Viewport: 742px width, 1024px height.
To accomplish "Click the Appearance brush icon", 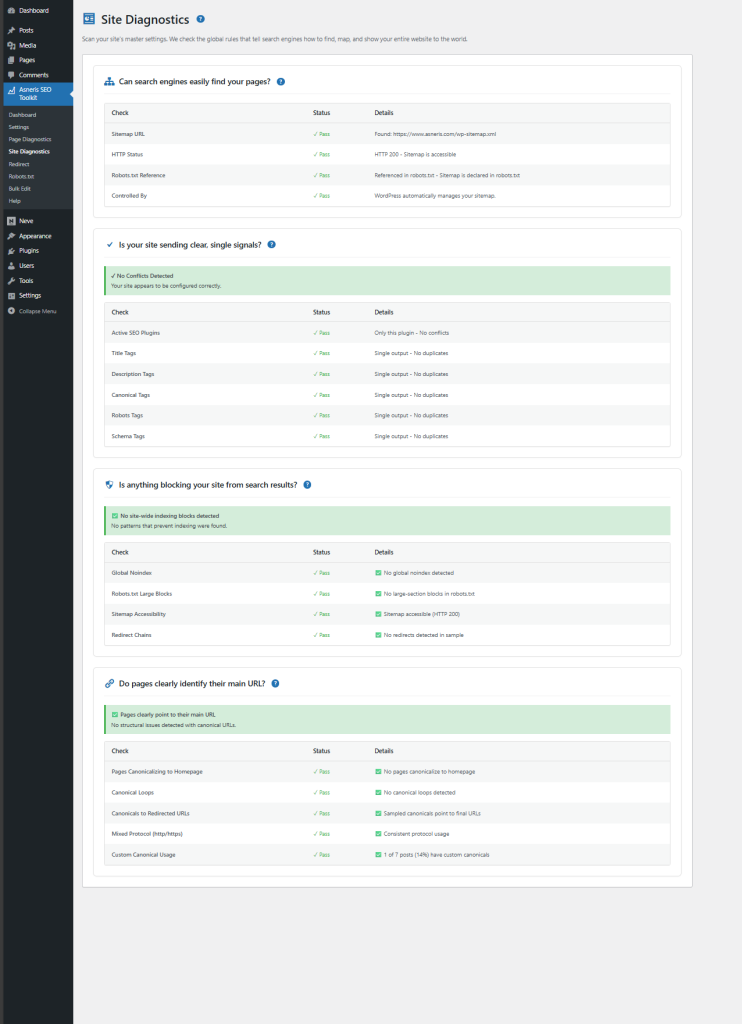I will (11, 236).
